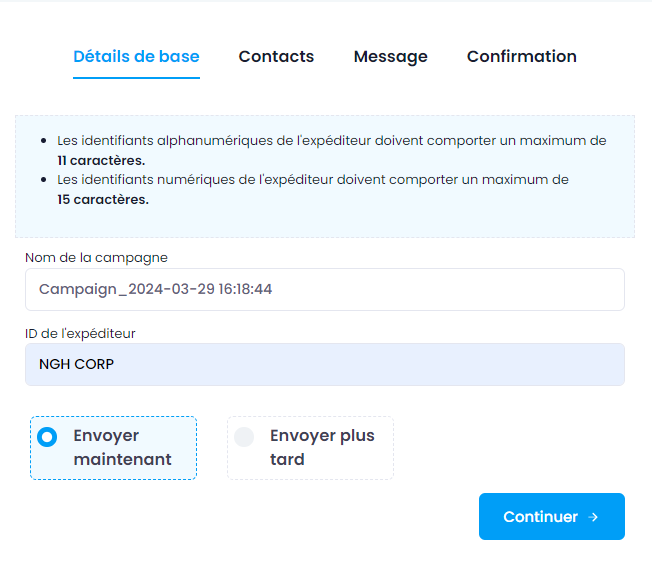
Task: Open the Détails de base tab
Action: pyautogui.click(x=136, y=57)
